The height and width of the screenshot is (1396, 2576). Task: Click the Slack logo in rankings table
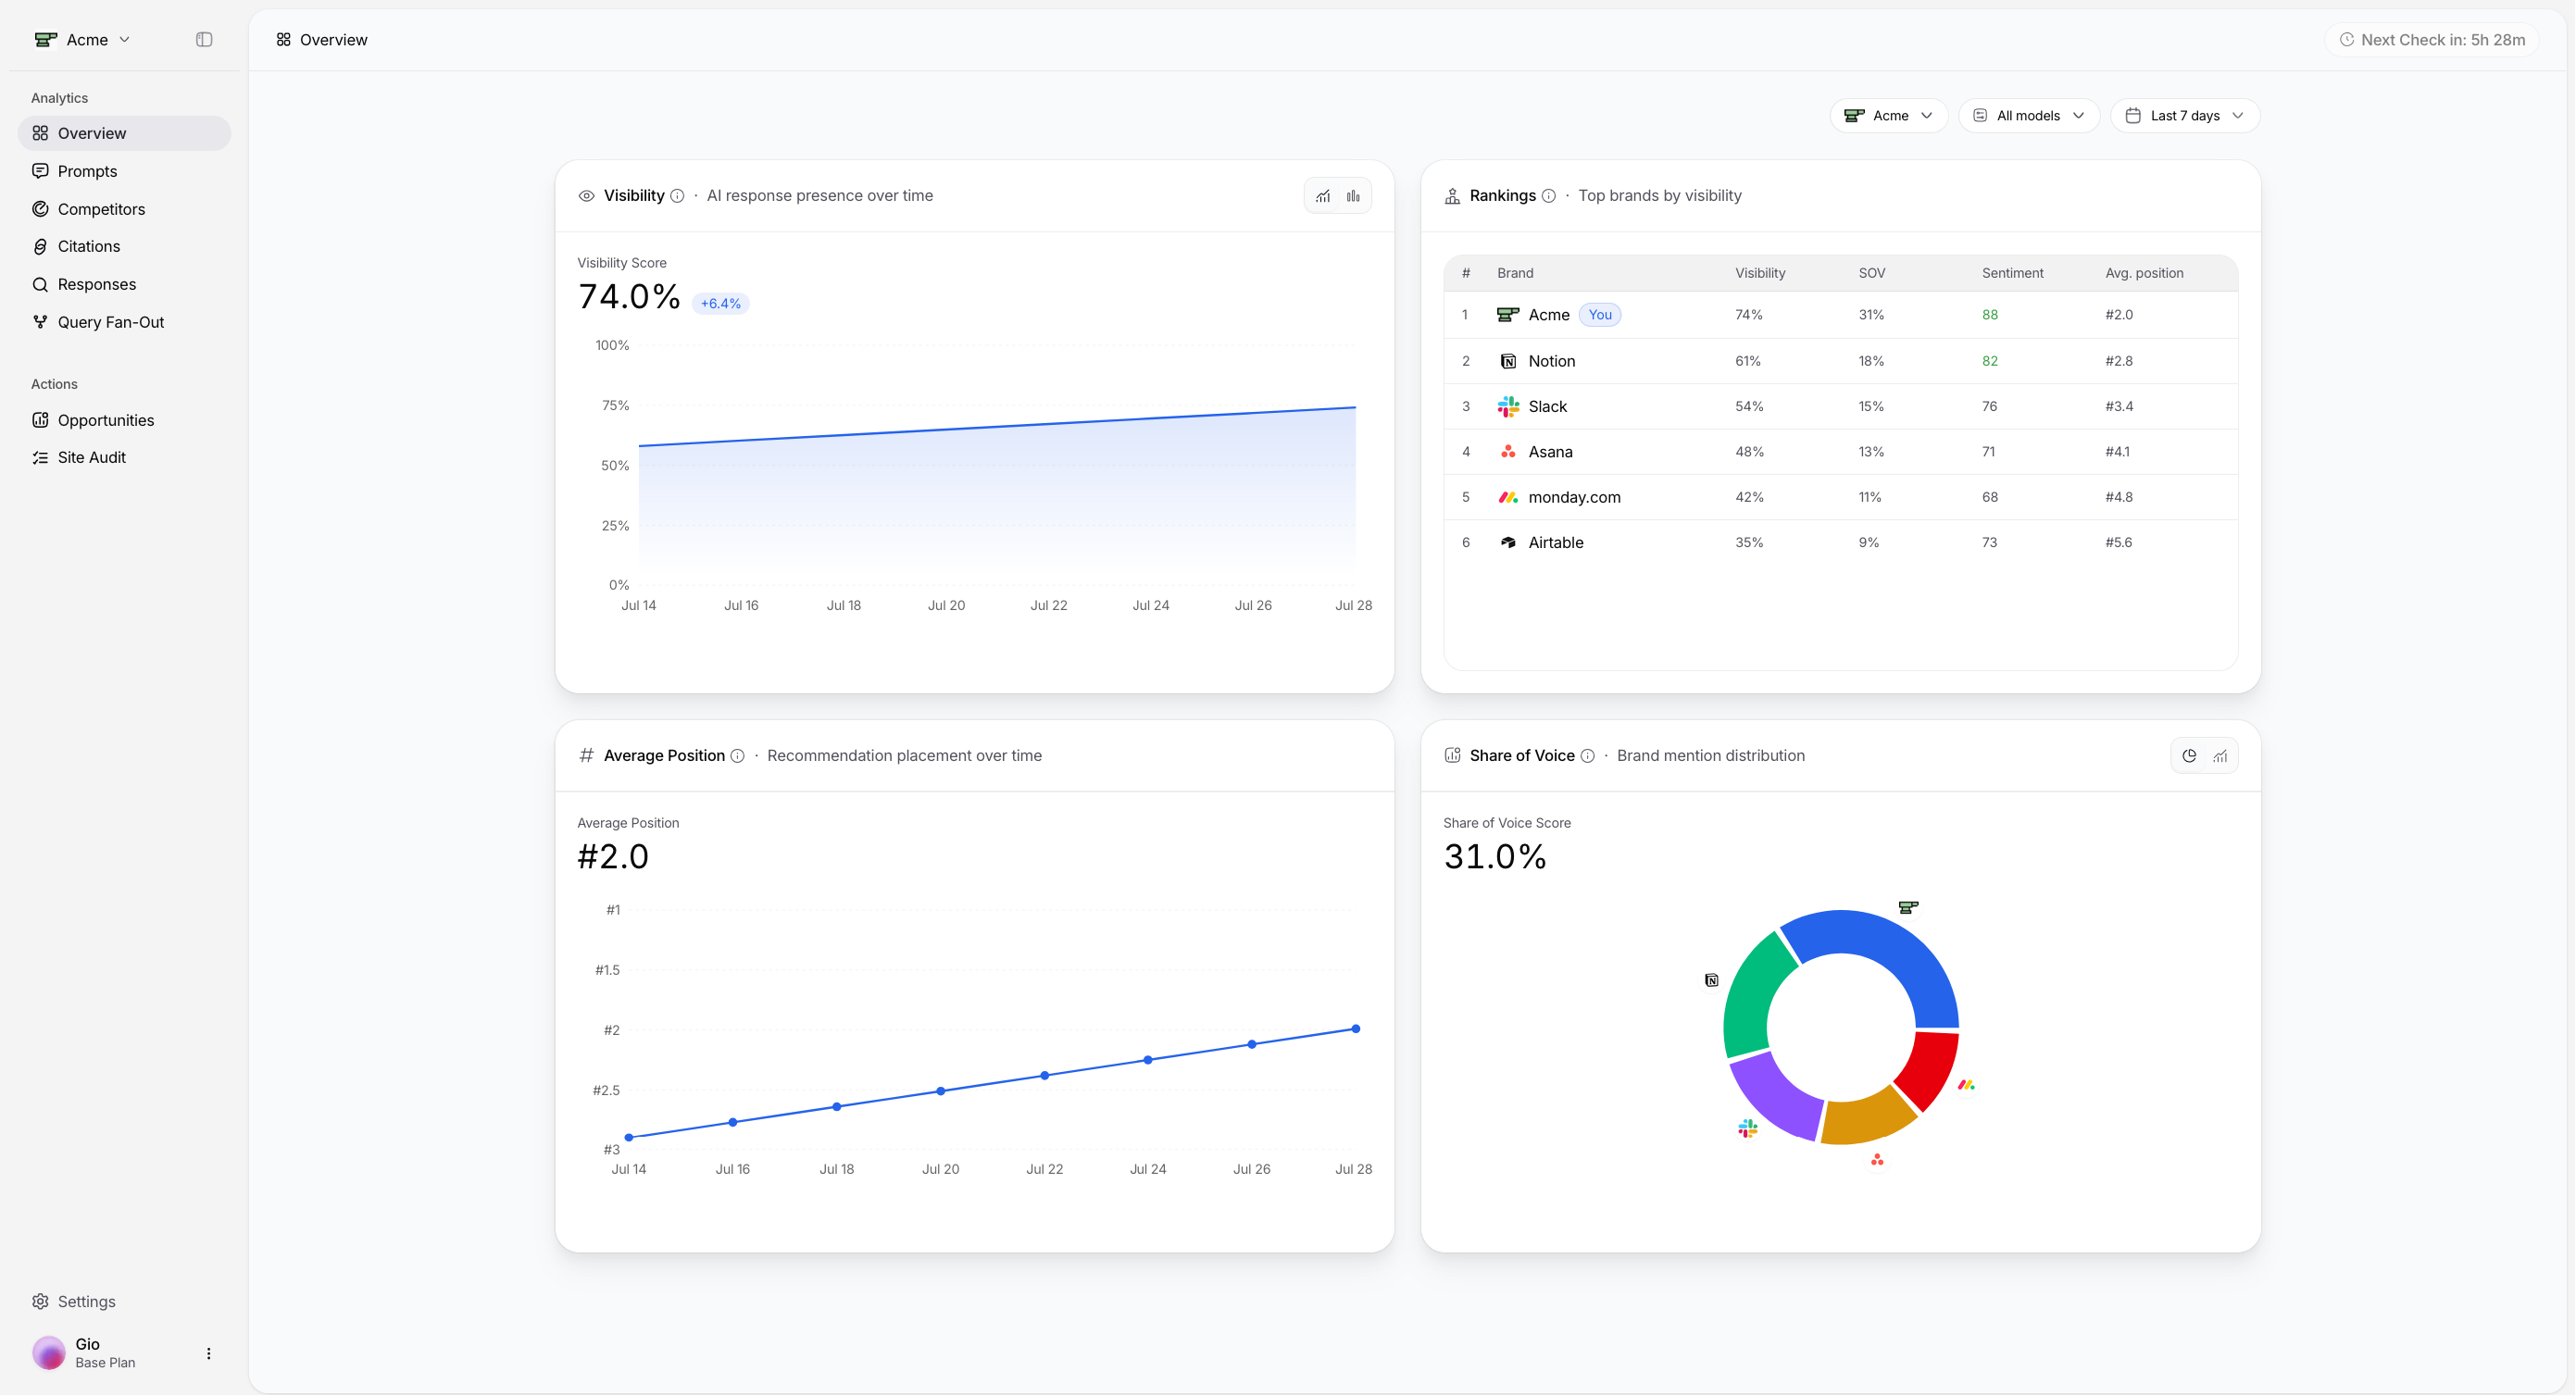1508,407
